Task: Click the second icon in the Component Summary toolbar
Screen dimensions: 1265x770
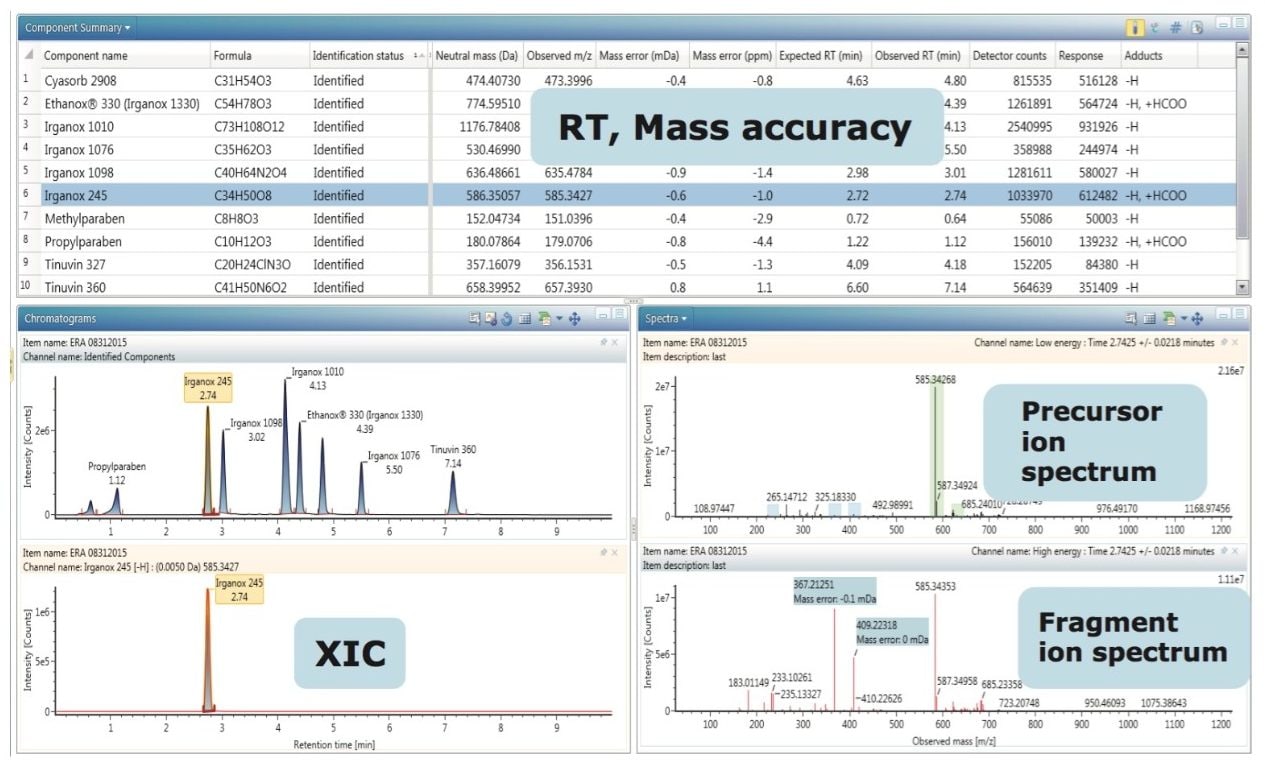Action: pyautogui.click(x=1155, y=27)
